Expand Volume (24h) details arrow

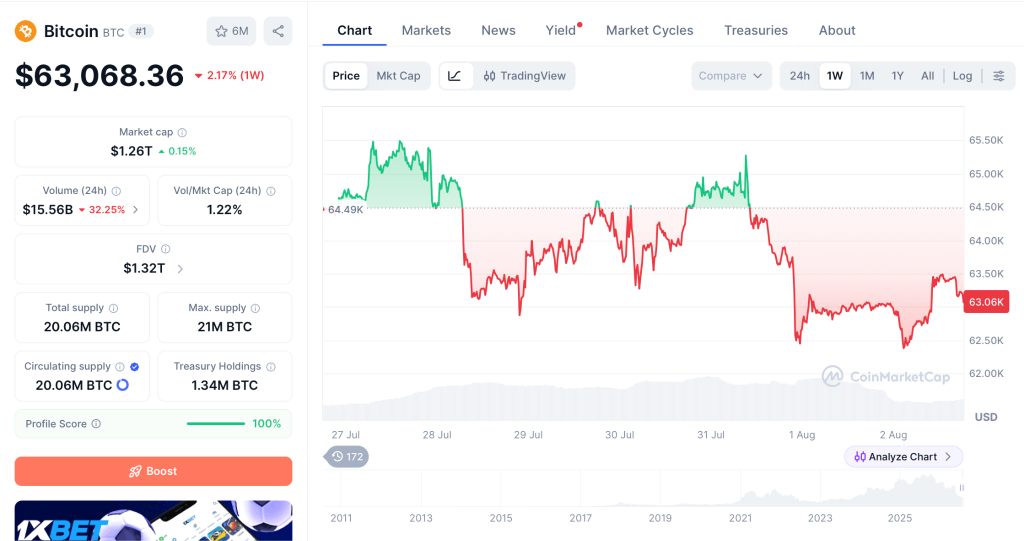click(x=135, y=210)
